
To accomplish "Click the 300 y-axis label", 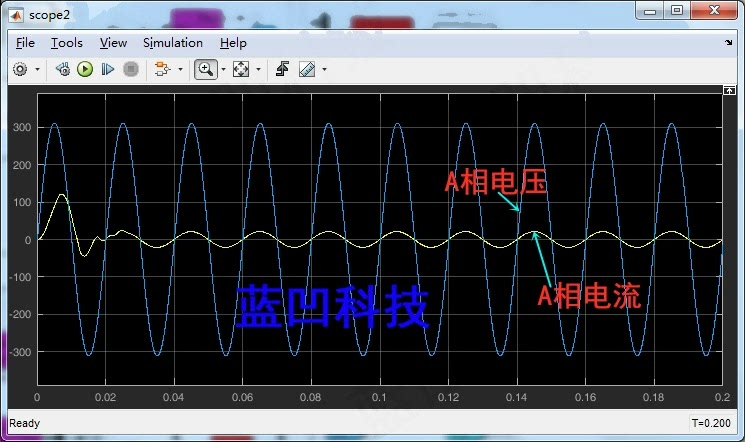I will point(22,127).
